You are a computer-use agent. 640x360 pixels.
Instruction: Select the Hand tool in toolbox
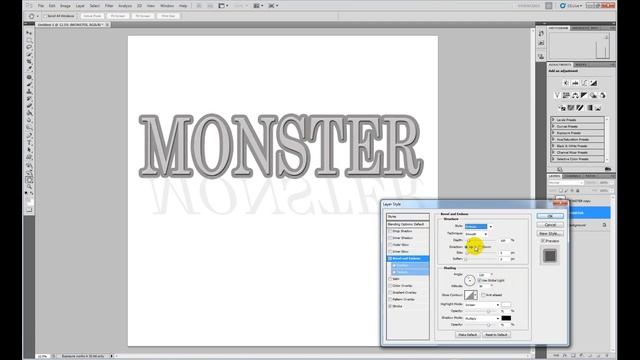[29, 179]
